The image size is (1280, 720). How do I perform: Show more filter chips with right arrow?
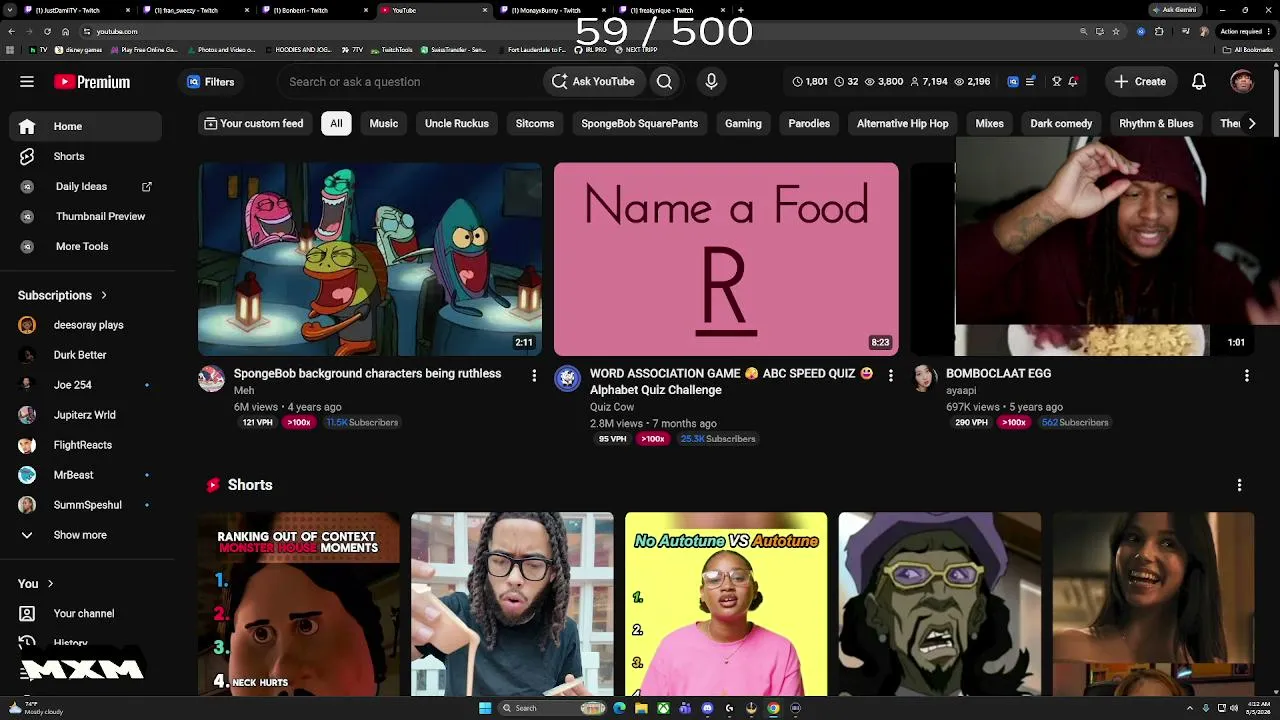coord(1251,124)
